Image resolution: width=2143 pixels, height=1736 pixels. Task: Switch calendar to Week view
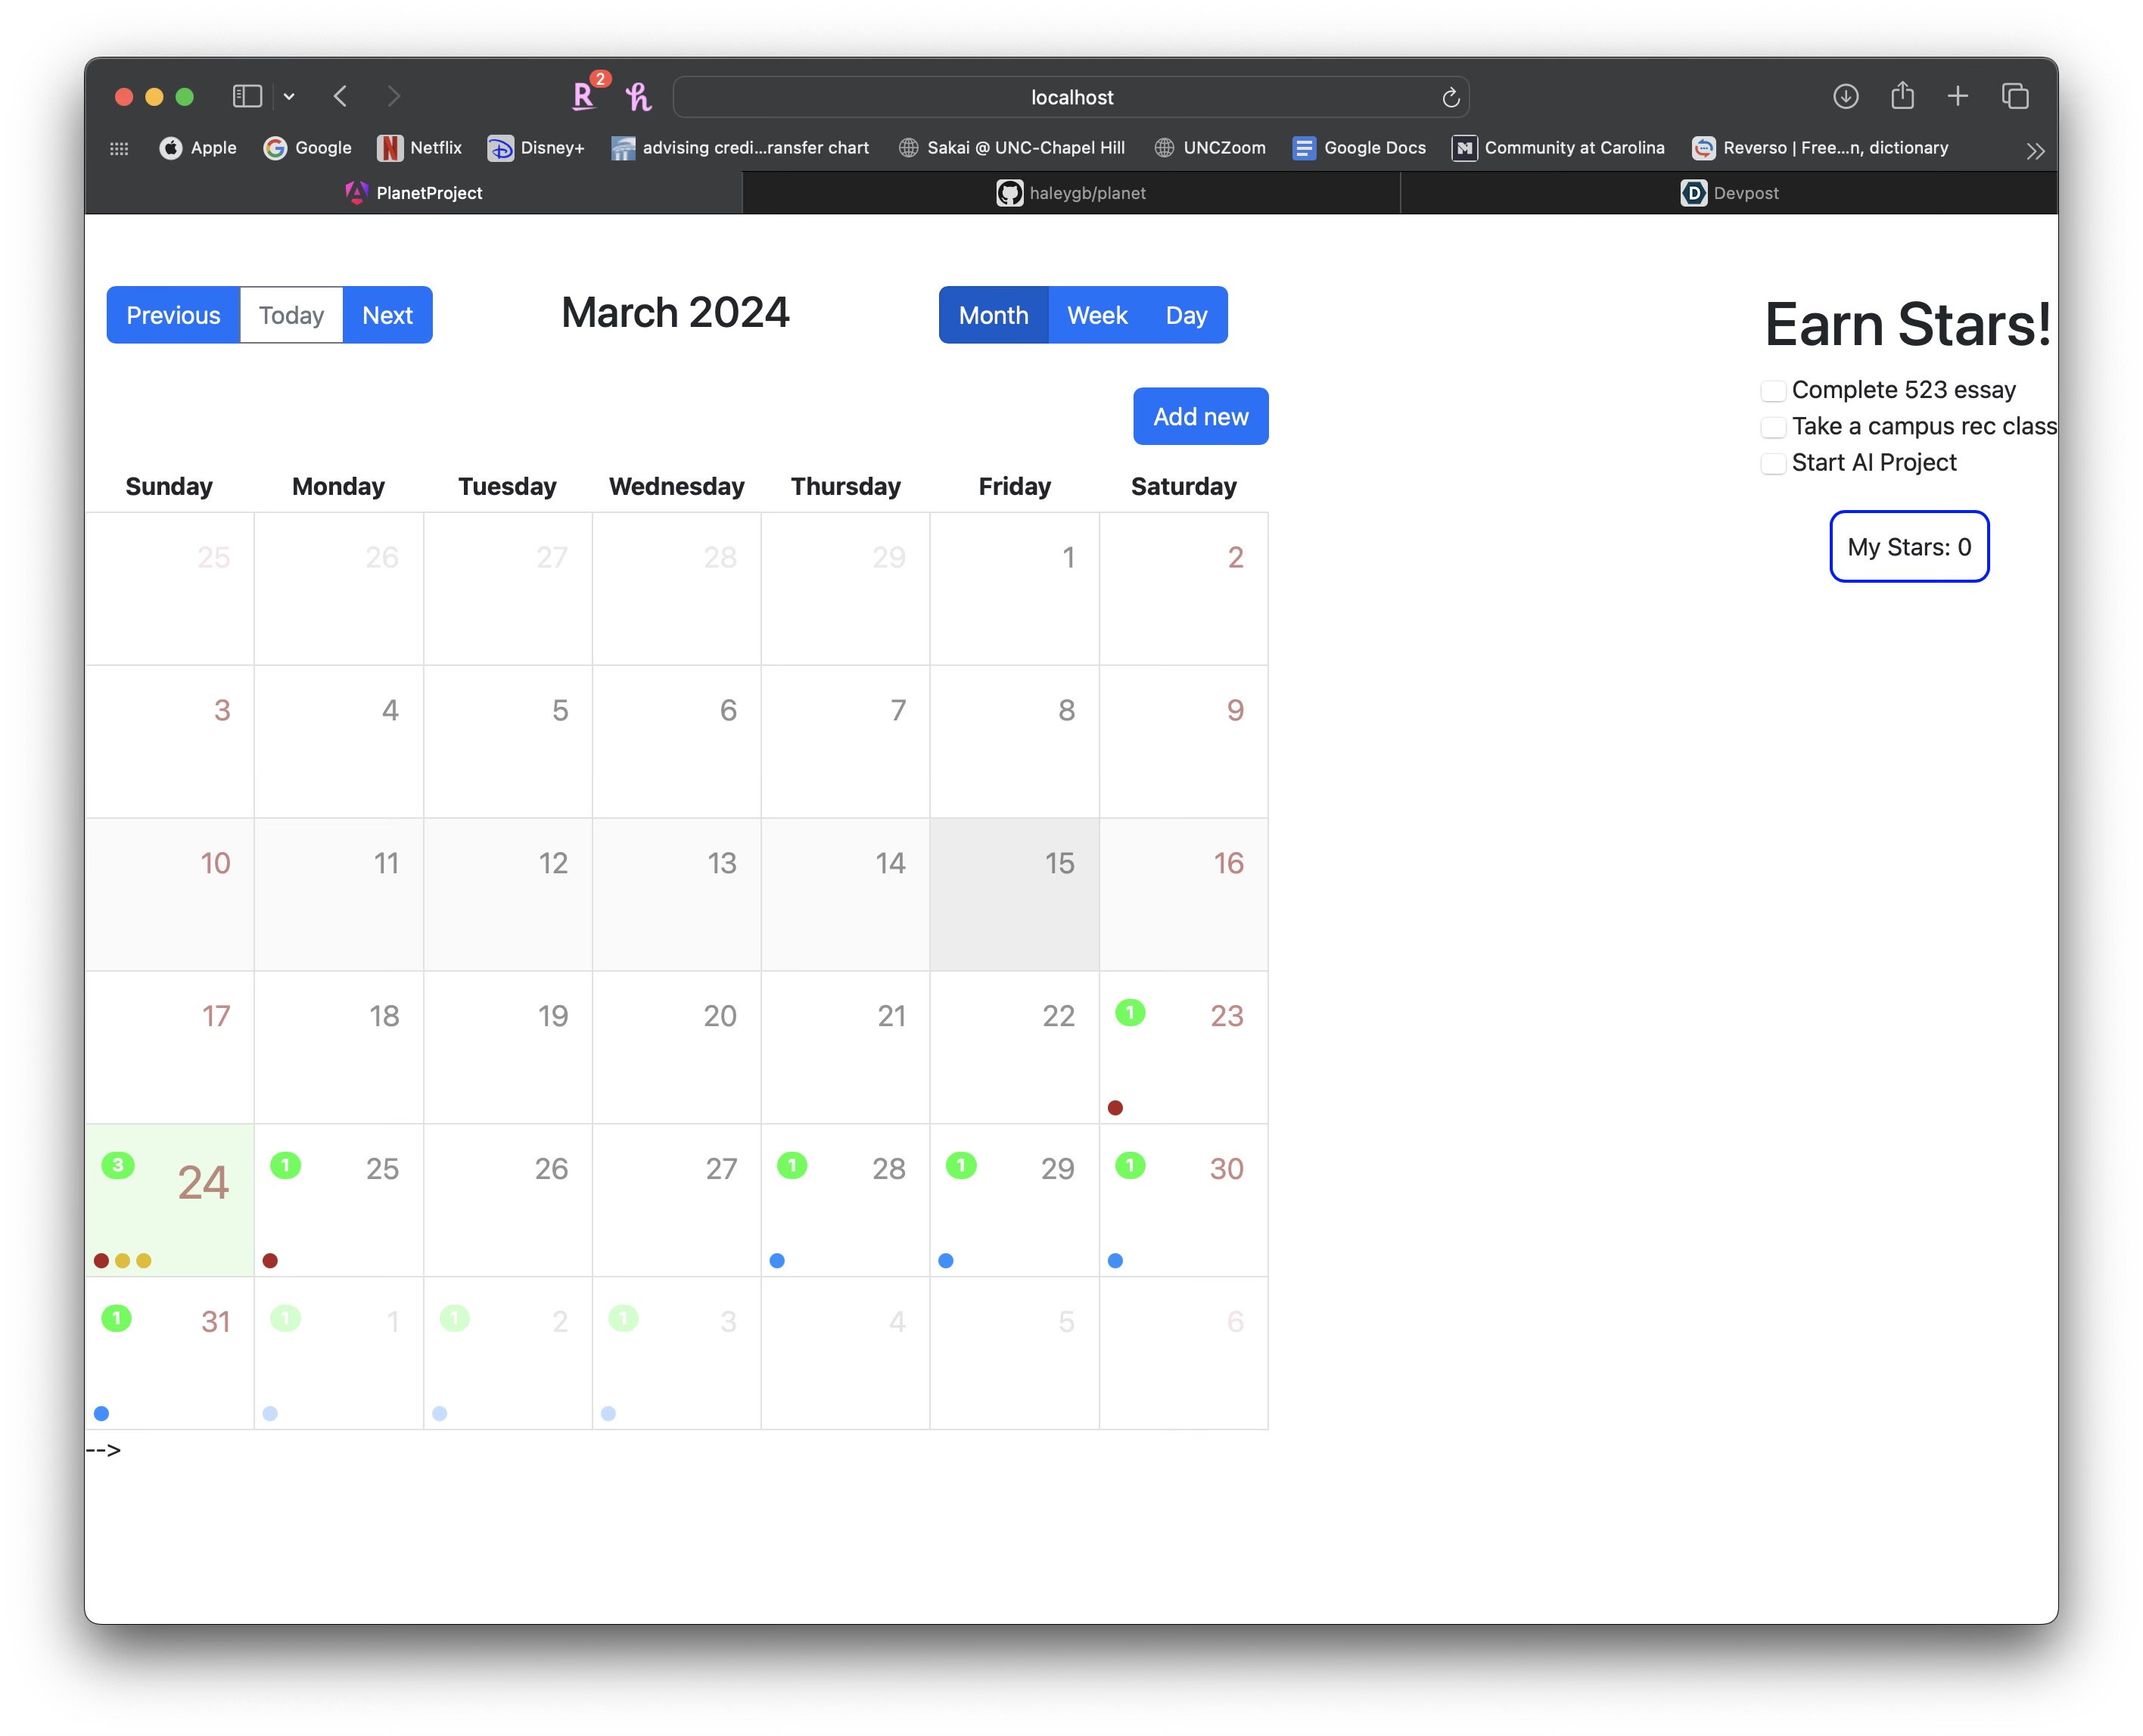[1096, 315]
